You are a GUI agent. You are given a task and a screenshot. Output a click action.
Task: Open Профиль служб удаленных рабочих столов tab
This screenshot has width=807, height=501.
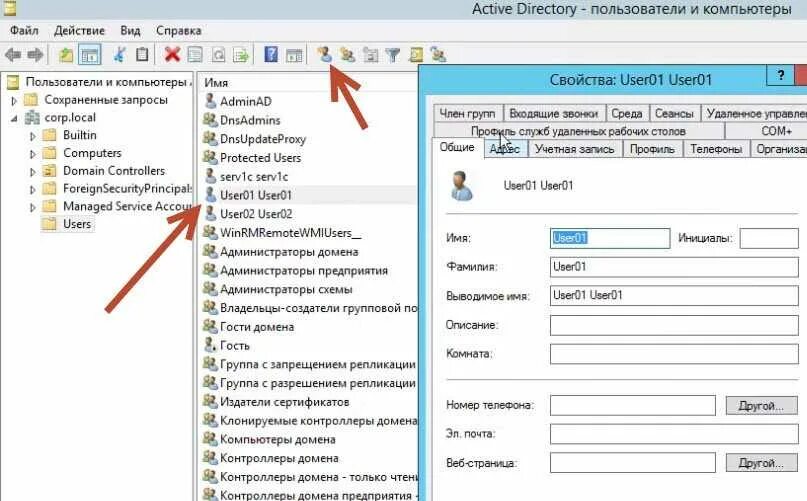578,131
